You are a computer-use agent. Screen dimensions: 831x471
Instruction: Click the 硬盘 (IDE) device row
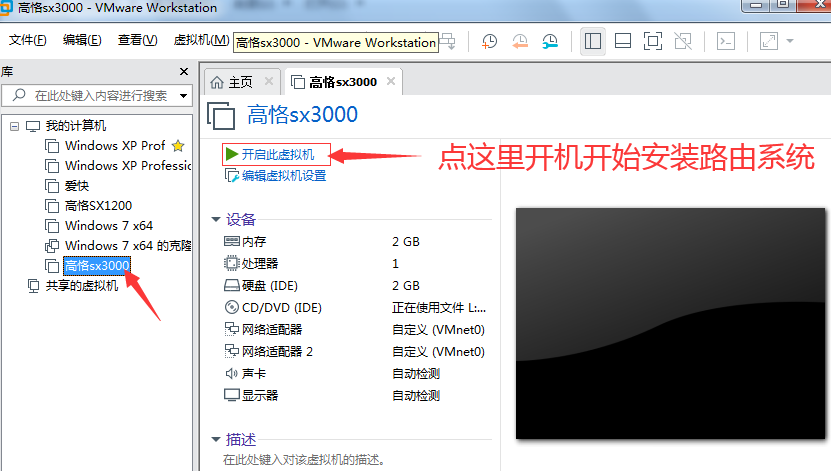pos(354,286)
